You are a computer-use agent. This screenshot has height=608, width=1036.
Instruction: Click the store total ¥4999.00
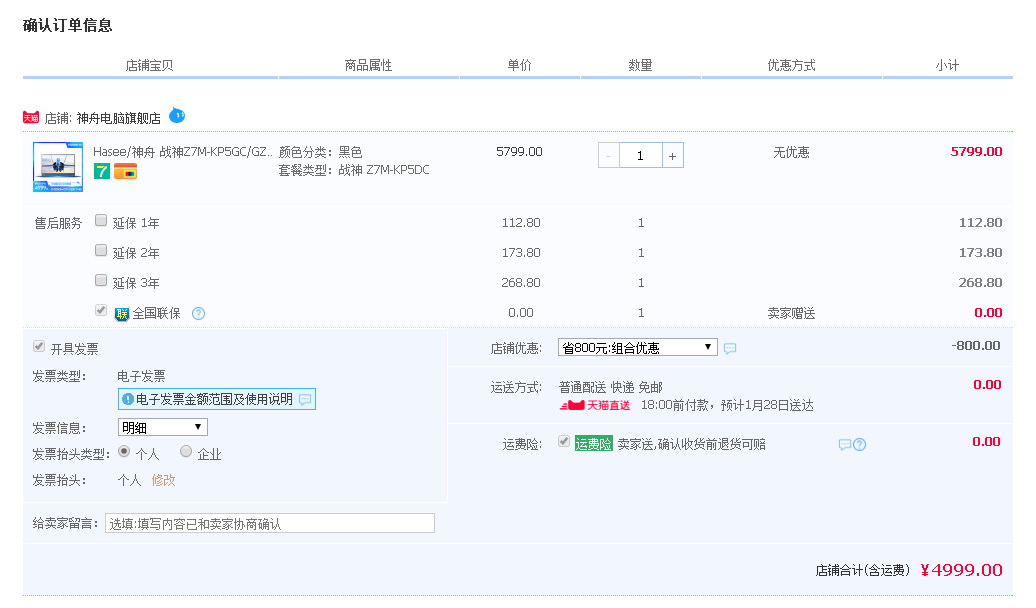pos(961,570)
